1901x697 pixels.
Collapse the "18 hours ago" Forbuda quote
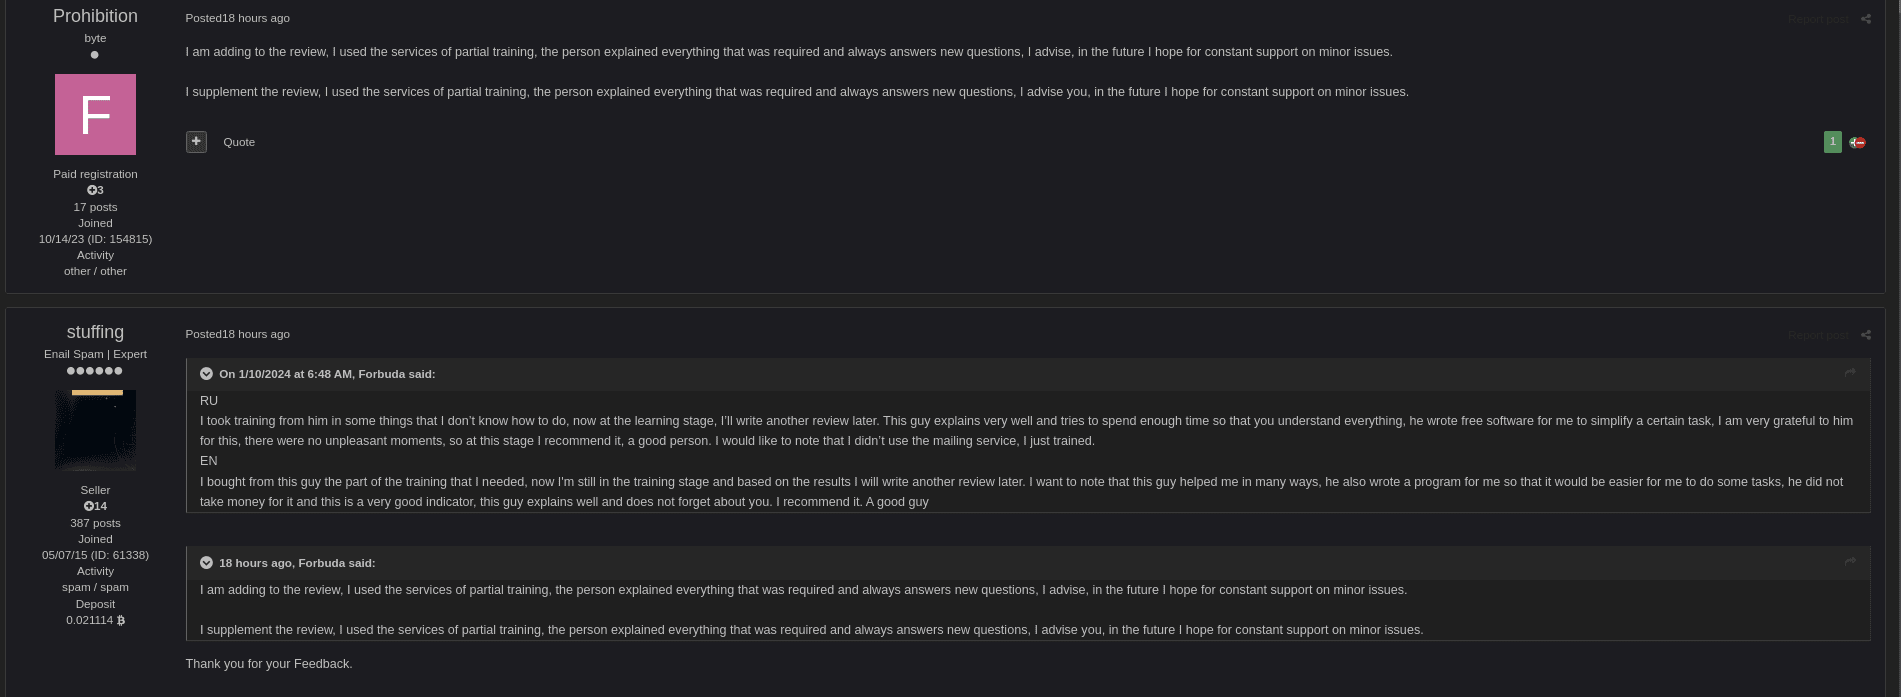207,562
